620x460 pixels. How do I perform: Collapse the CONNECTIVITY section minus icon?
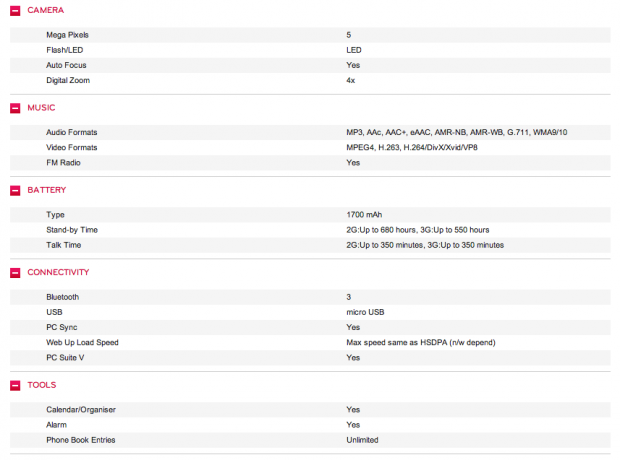coord(15,273)
